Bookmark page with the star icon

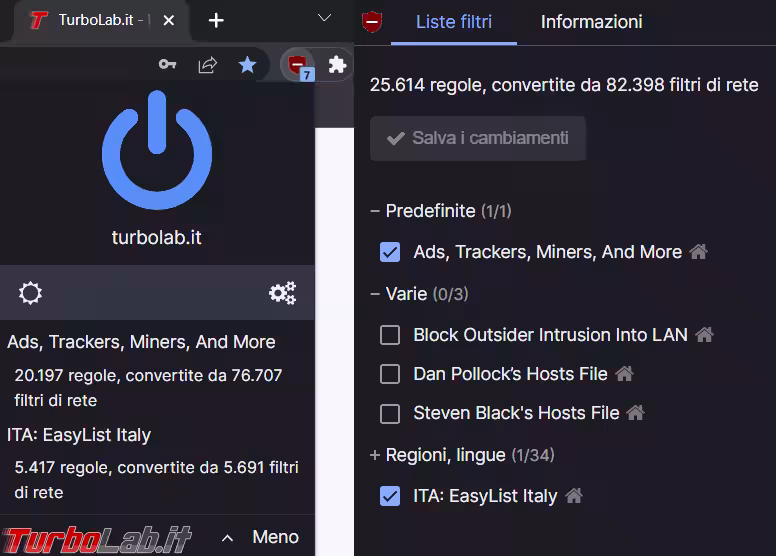[247, 65]
